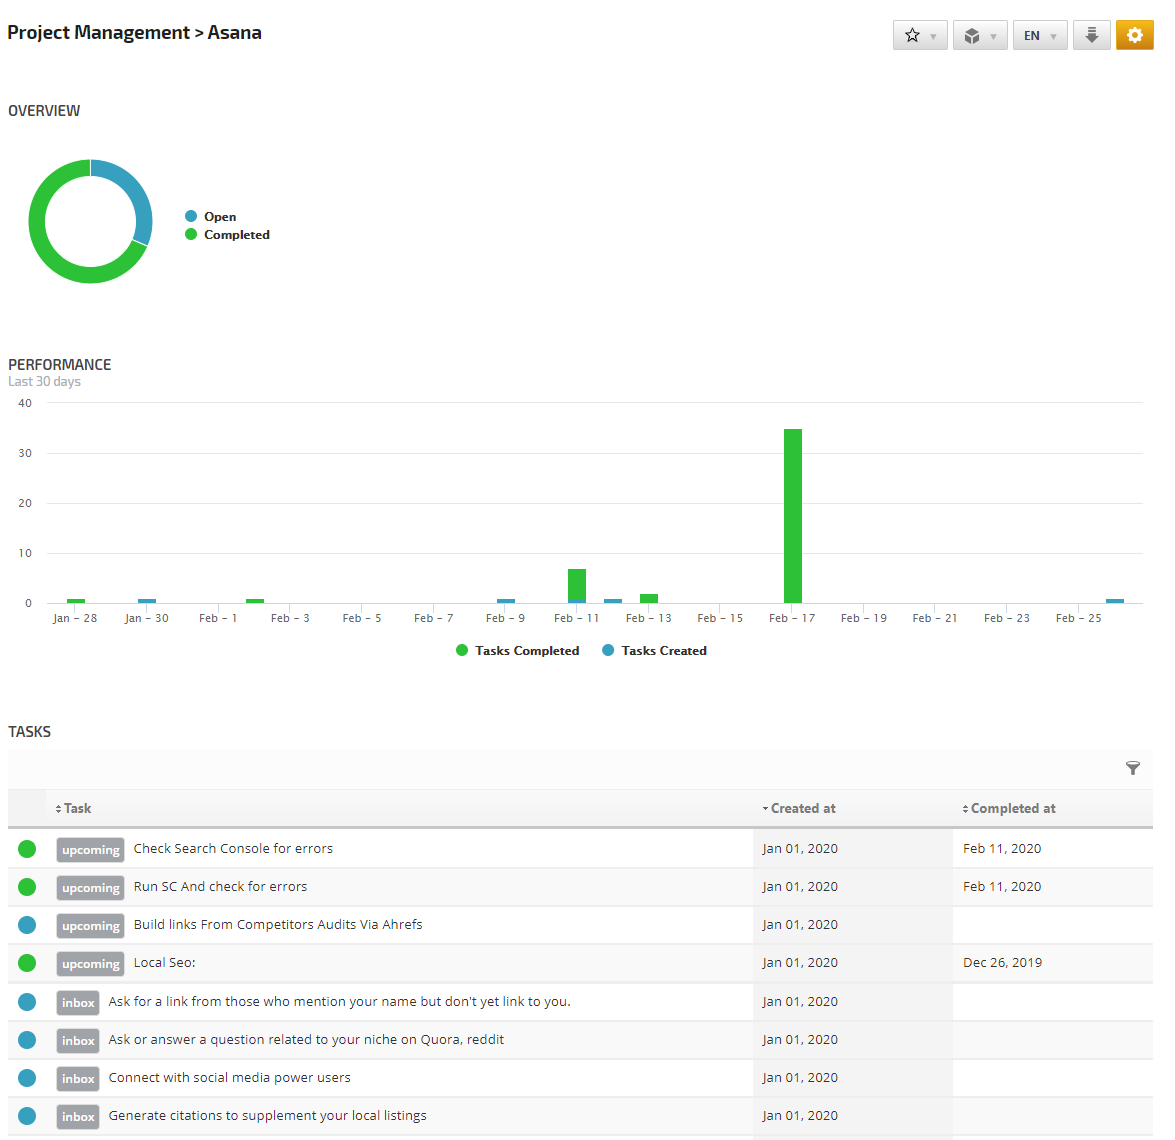Click the download export arrow icon
The image size is (1175, 1140).
tap(1091, 35)
